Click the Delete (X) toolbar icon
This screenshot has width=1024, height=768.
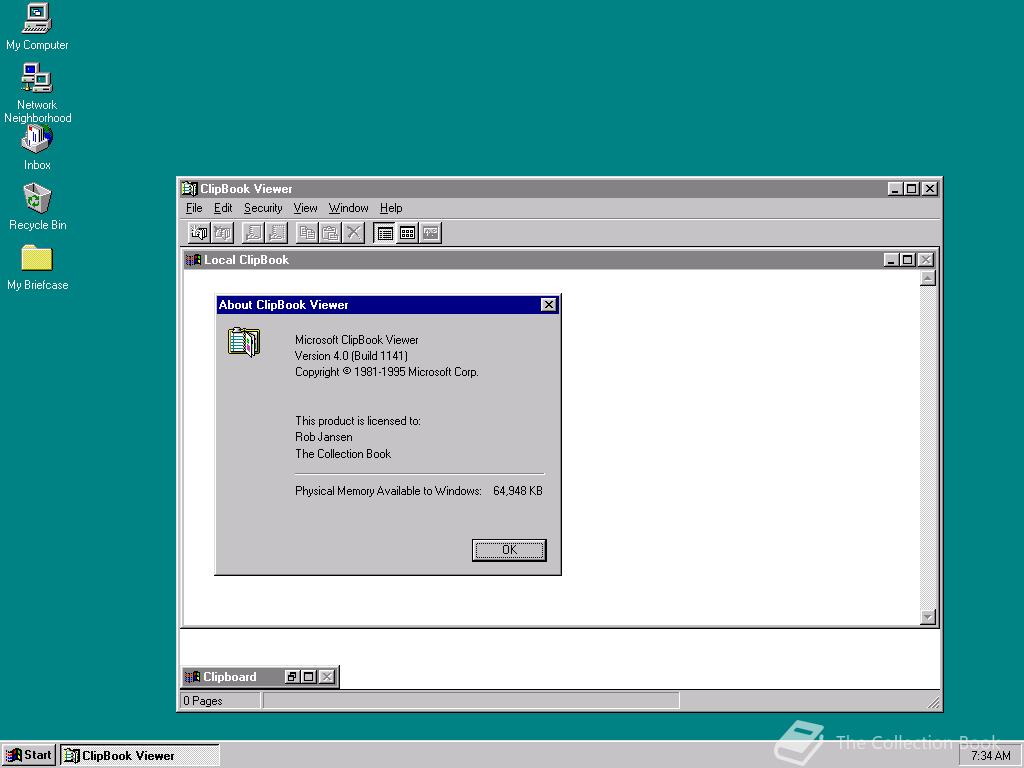353,232
